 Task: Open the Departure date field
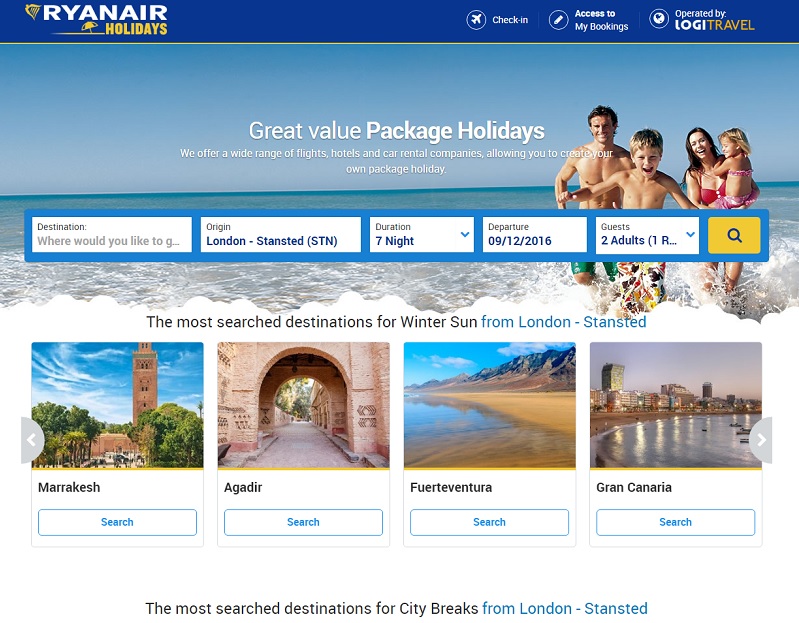click(x=535, y=235)
